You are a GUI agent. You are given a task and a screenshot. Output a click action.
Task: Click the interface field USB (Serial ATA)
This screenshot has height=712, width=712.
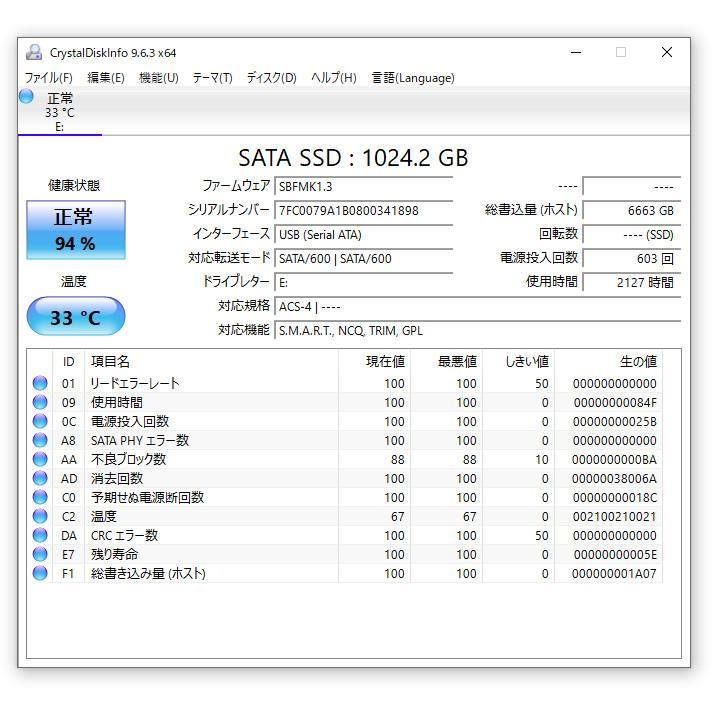point(364,235)
